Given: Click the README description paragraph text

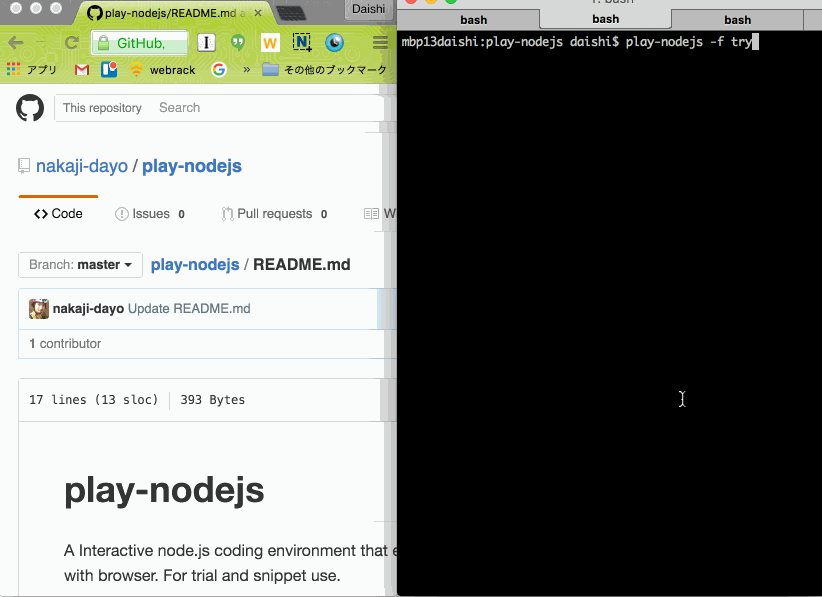Looking at the screenshot, I should click(231, 563).
